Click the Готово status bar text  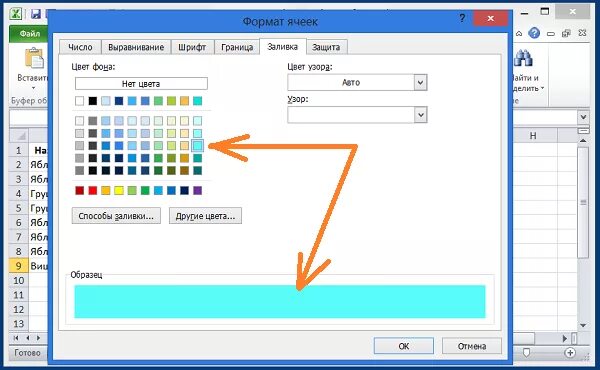tap(27, 352)
